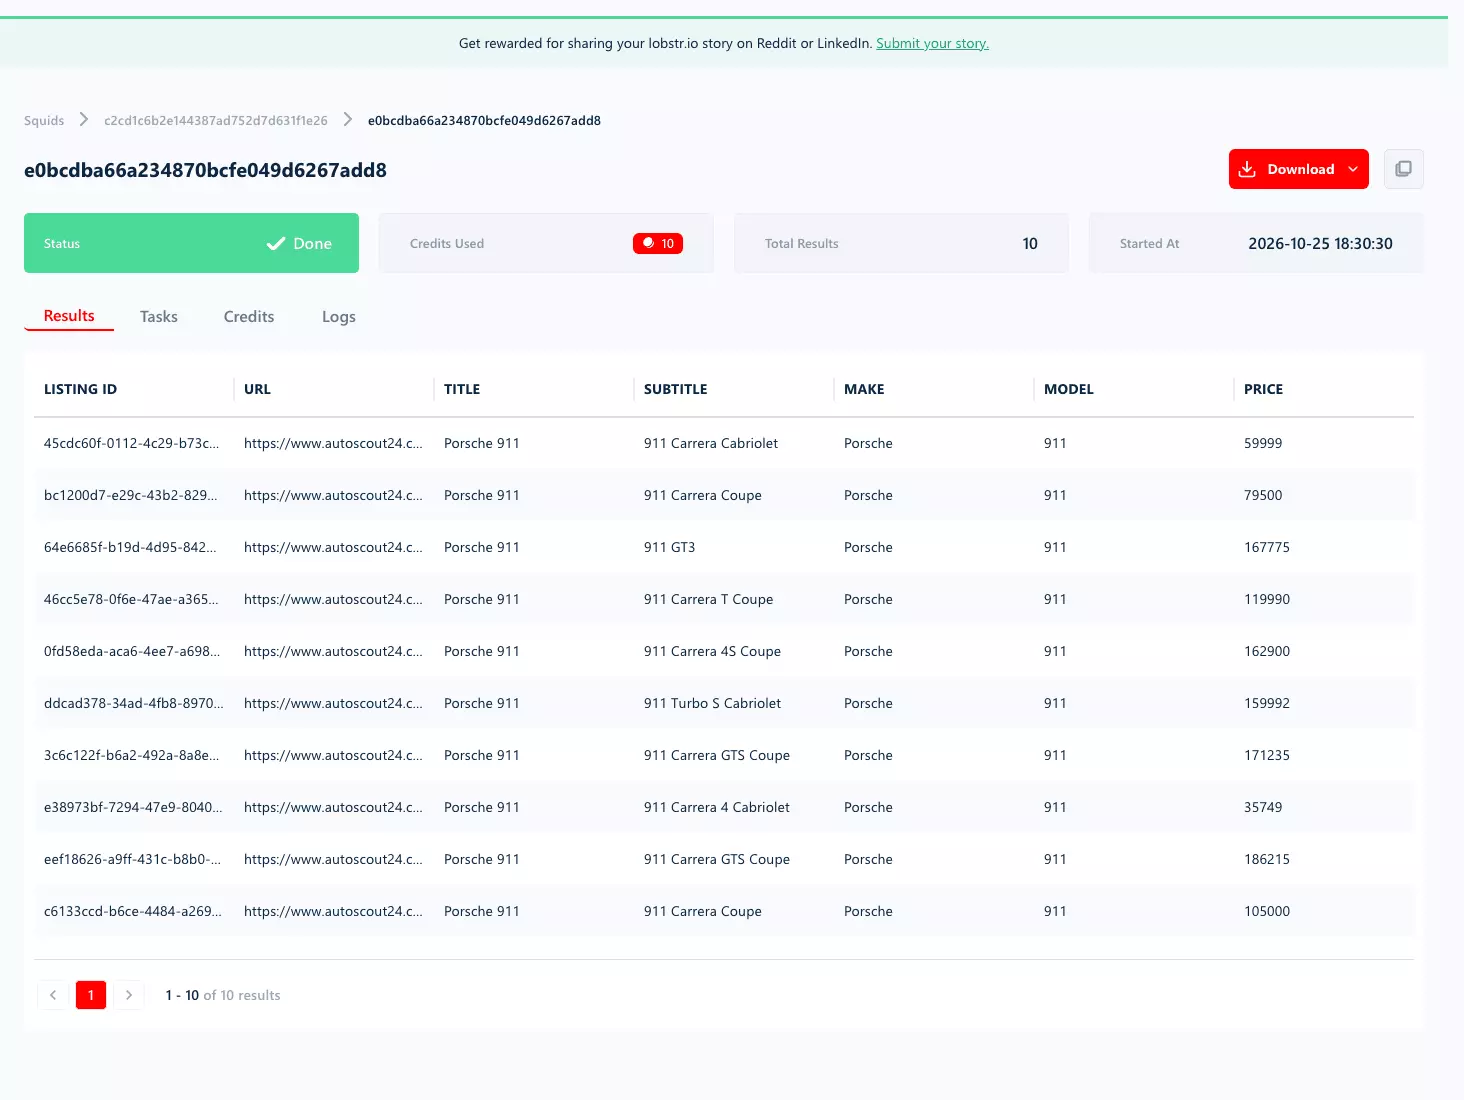1464x1100 pixels.
Task: Go to the next results page arrow
Action: 129,995
